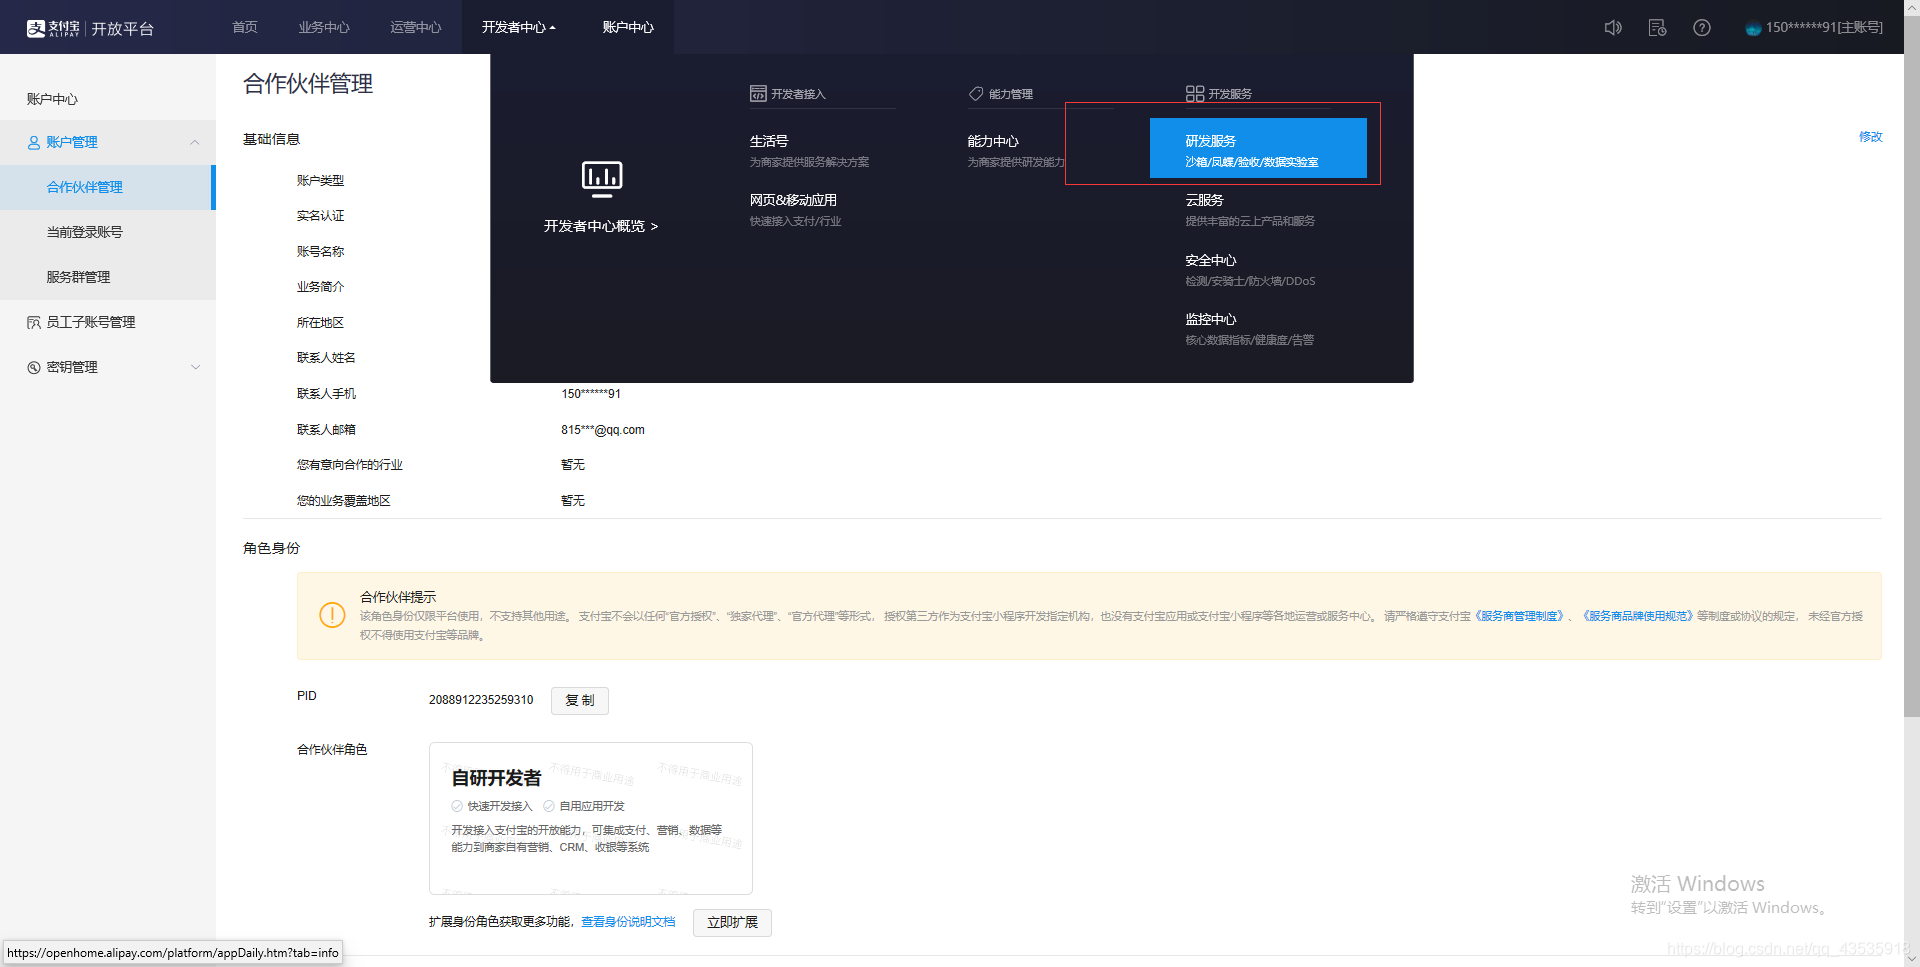Copy the PID with 复制 button
Screen dimensions: 1920x967
tap(580, 700)
